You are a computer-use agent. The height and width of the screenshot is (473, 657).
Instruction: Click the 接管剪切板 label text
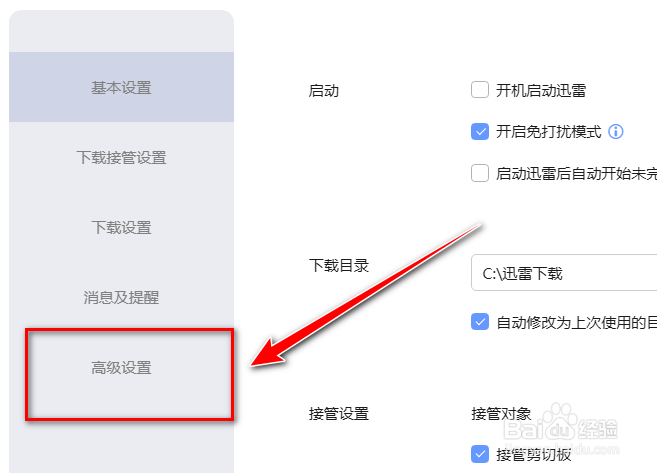click(x=533, y=455)
